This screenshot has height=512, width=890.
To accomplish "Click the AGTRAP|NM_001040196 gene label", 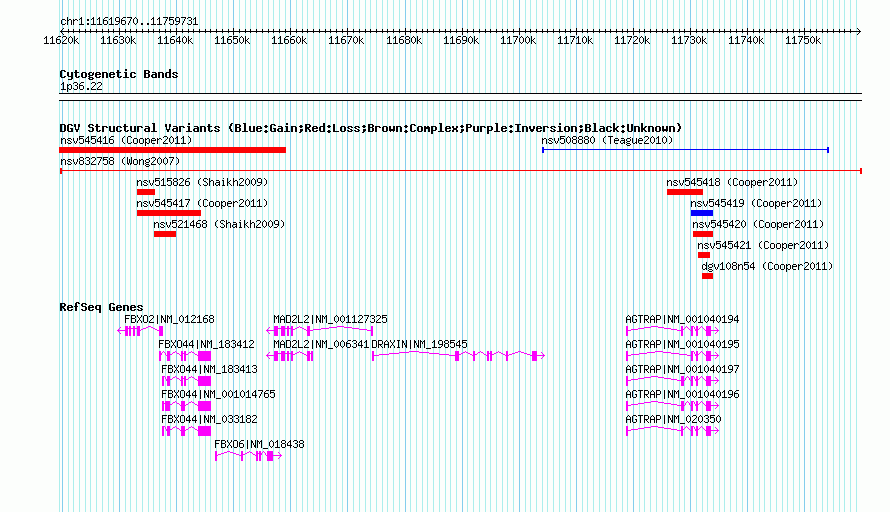I will [682, 395].
